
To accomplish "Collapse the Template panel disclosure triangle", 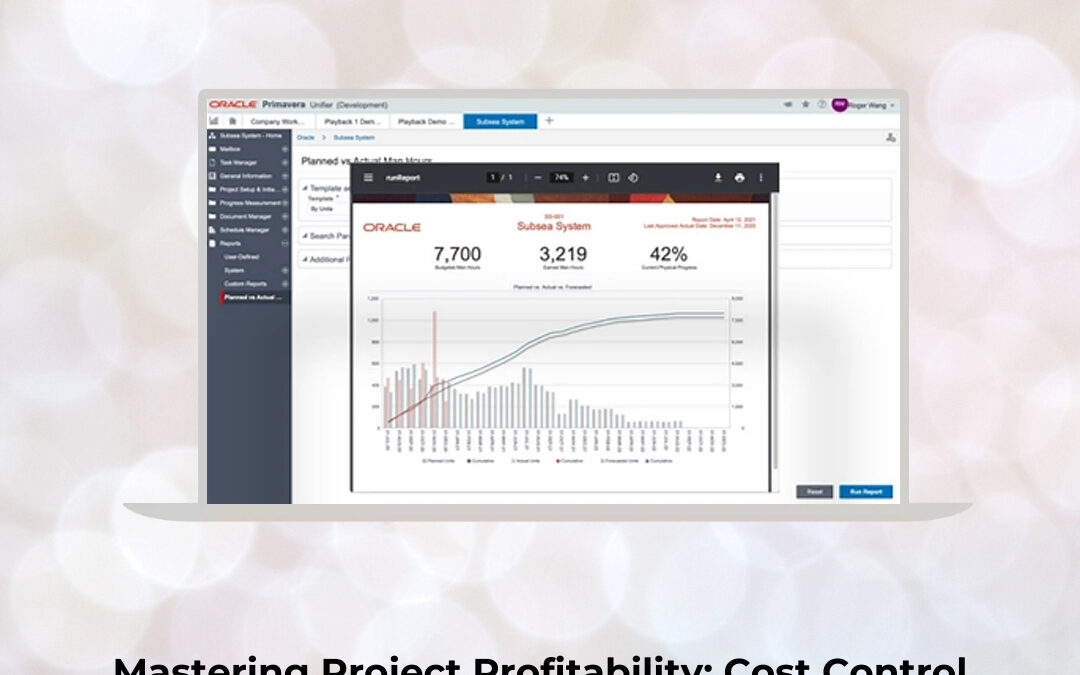I will point(305,190).
